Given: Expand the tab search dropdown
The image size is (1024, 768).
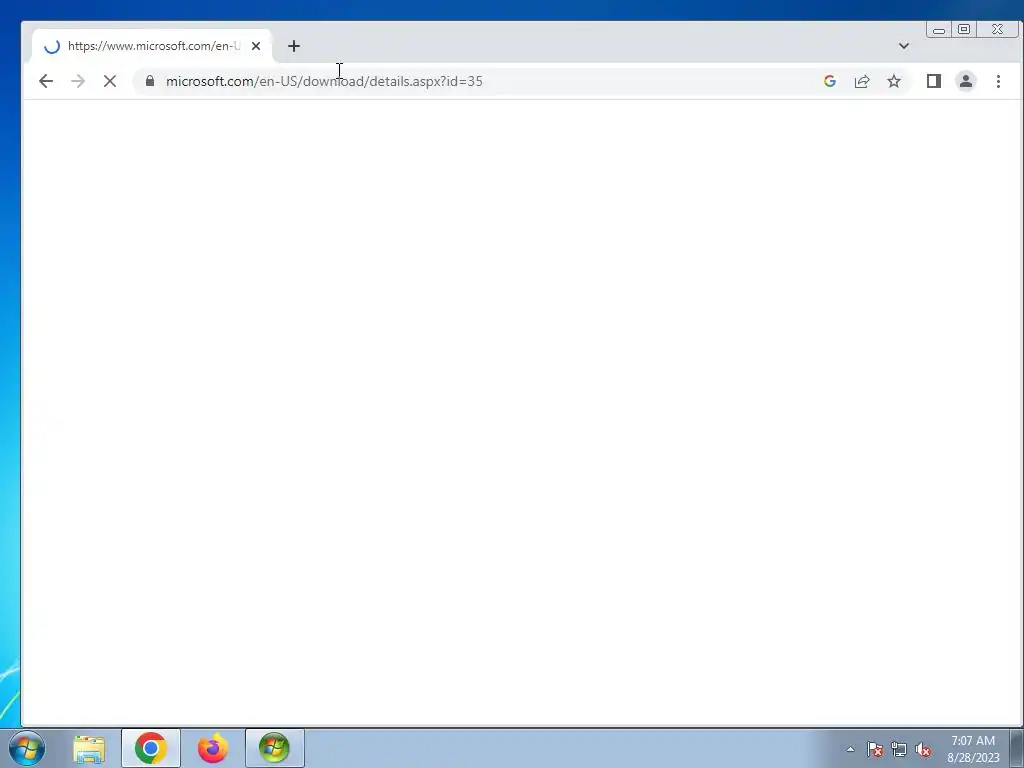Looking at the screenshot, I should 904,46.
